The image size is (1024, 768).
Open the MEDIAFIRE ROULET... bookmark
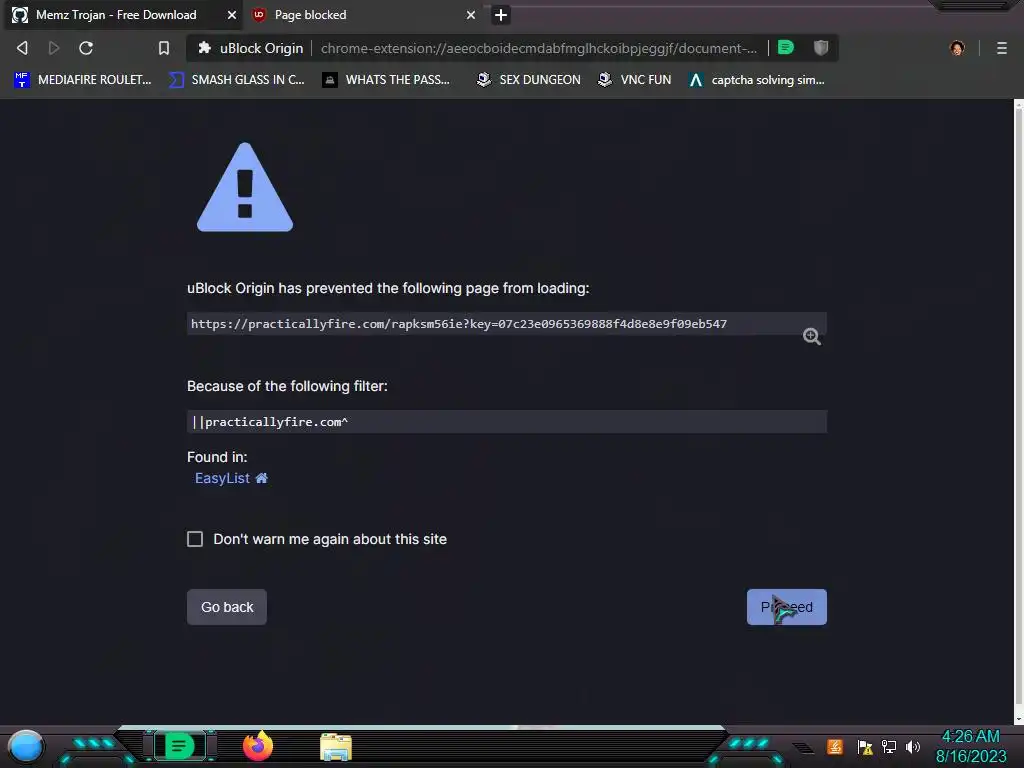point(82,80)
